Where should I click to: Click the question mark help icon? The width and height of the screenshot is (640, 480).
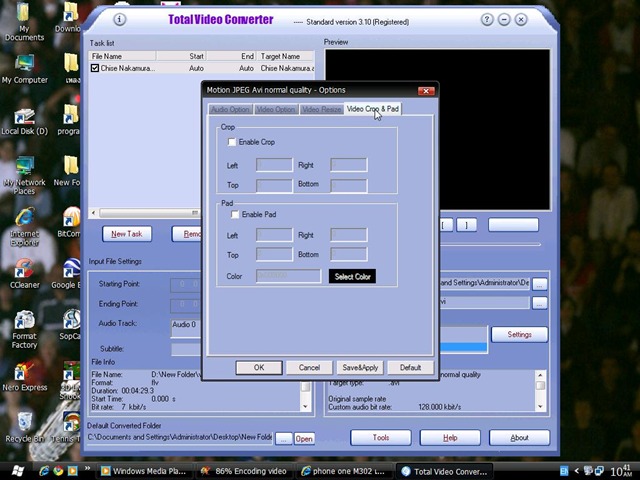487,19
